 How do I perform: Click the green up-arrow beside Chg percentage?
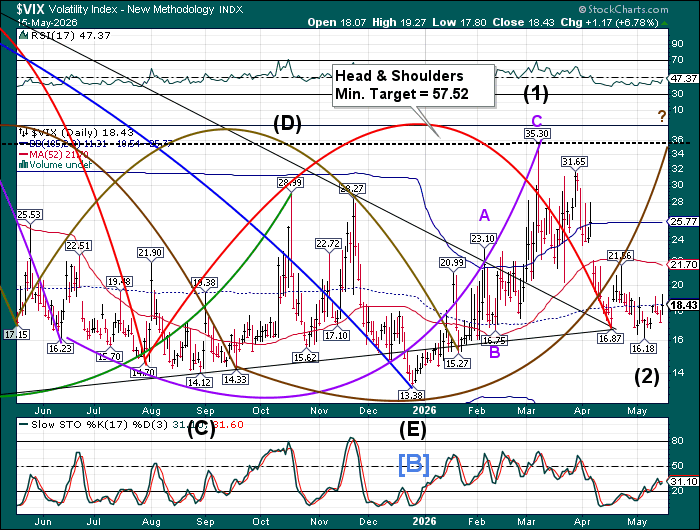[665, 23]
